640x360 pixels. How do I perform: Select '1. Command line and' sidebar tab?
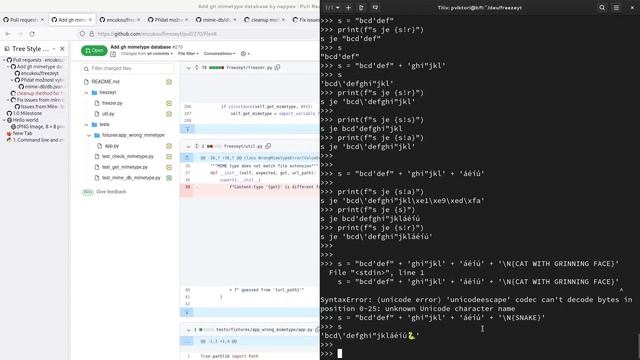35,140
